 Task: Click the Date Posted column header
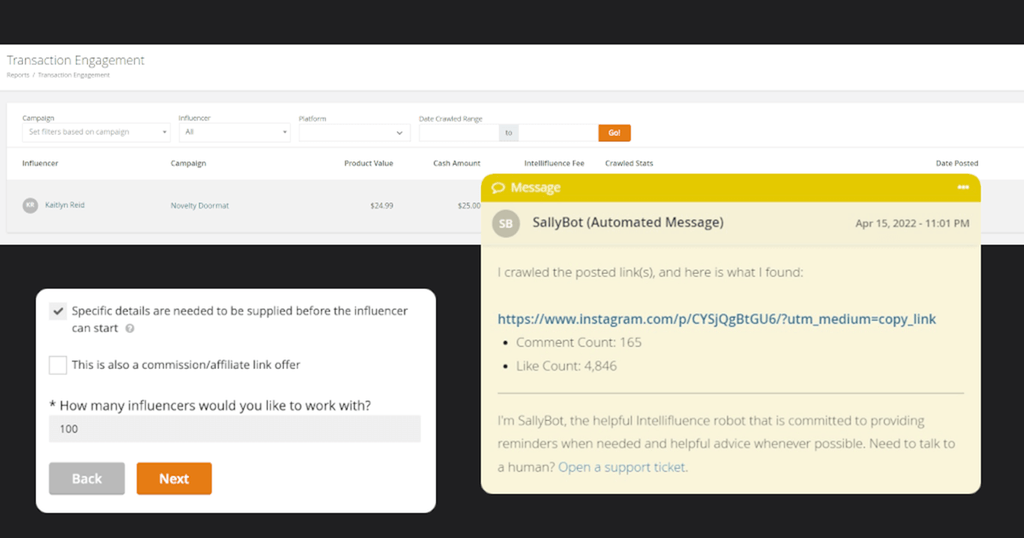coord(956,163)
